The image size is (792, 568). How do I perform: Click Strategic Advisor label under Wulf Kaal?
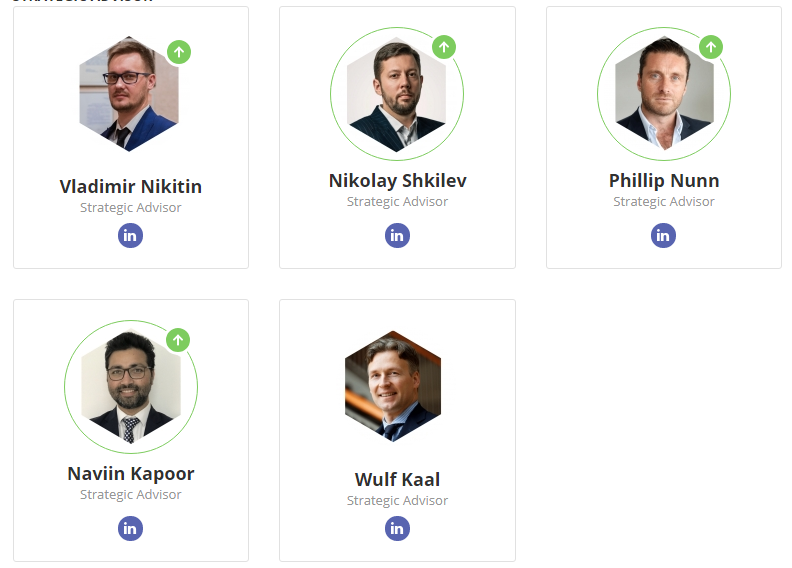click(x=397, y=500)
